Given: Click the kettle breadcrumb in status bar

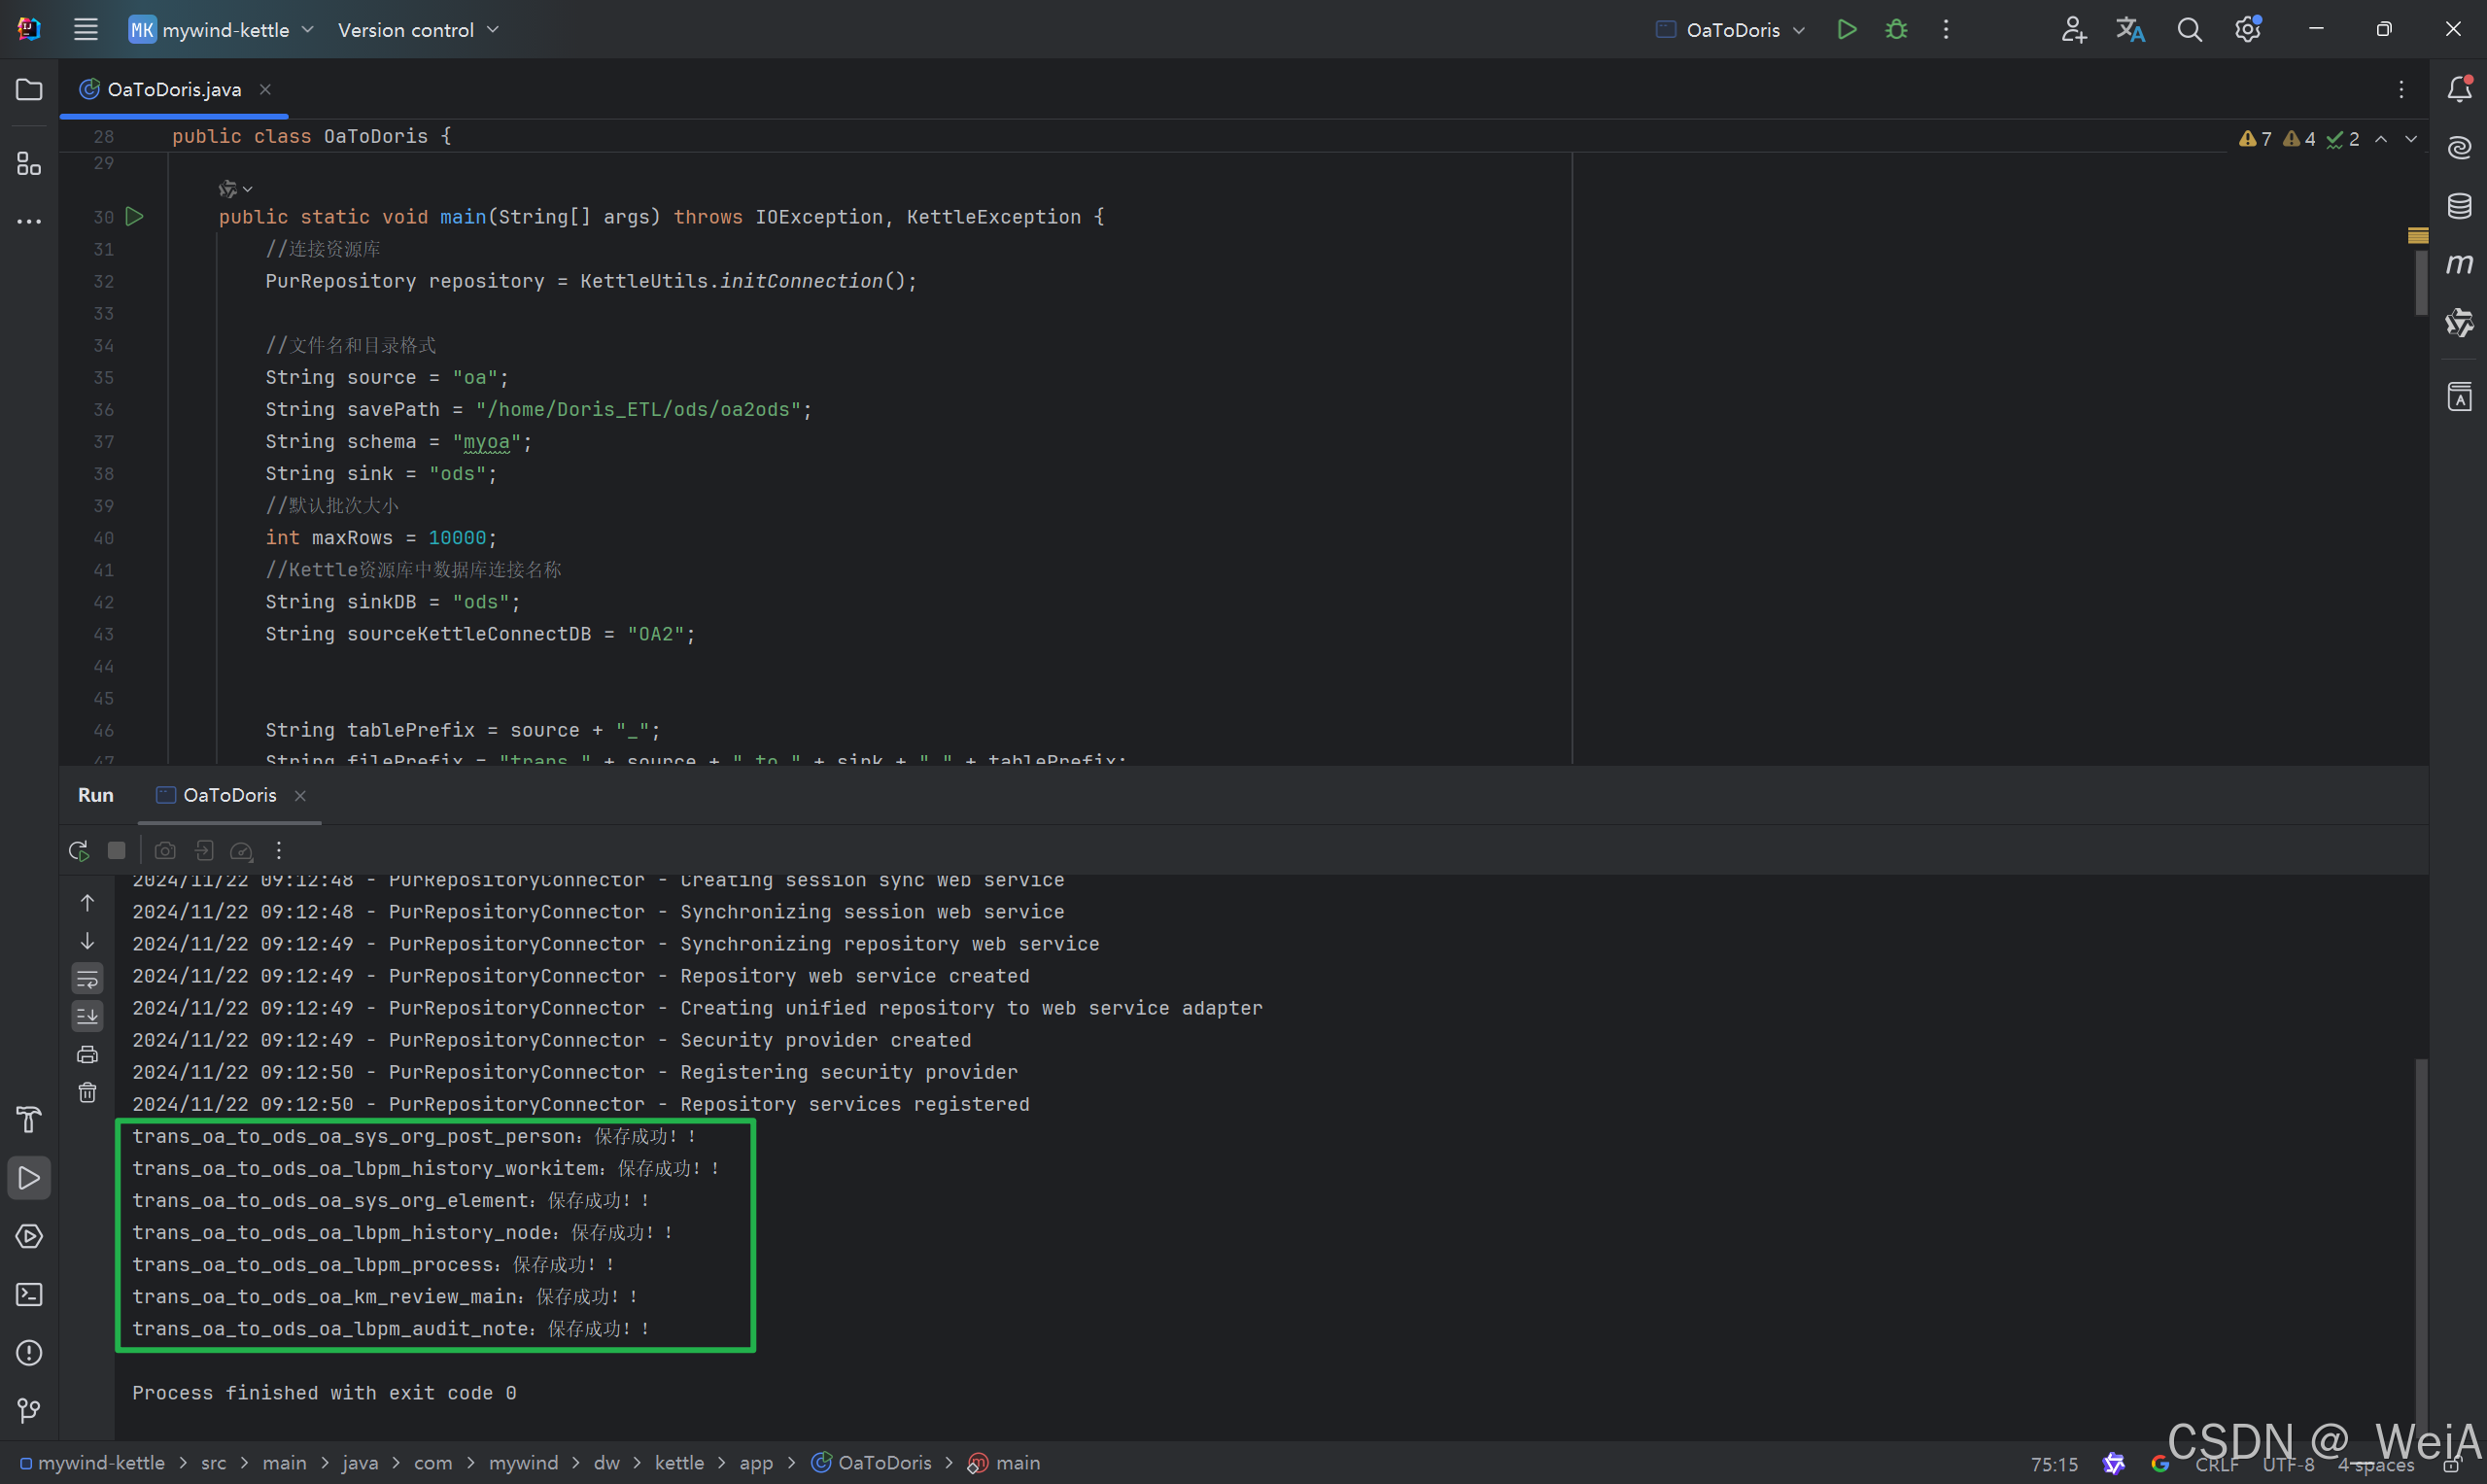Looking at the screenshot, I should pos(679,1463).
